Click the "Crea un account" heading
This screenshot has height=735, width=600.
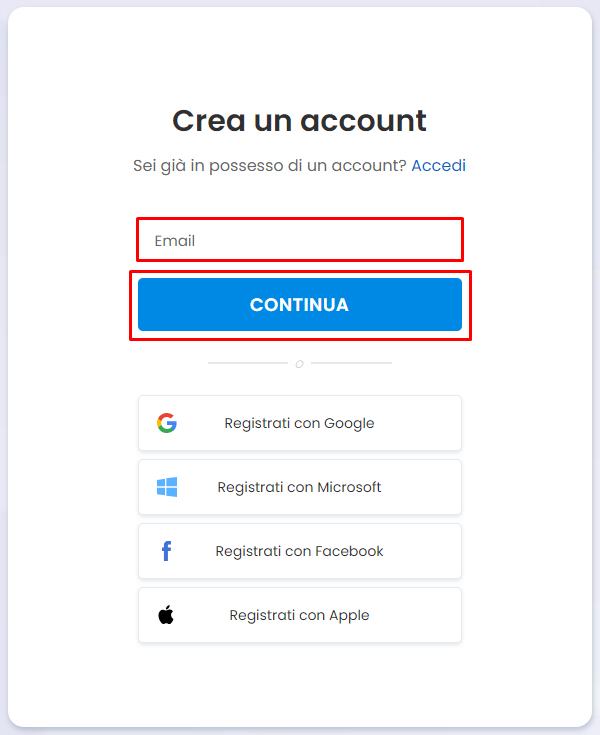300,121
